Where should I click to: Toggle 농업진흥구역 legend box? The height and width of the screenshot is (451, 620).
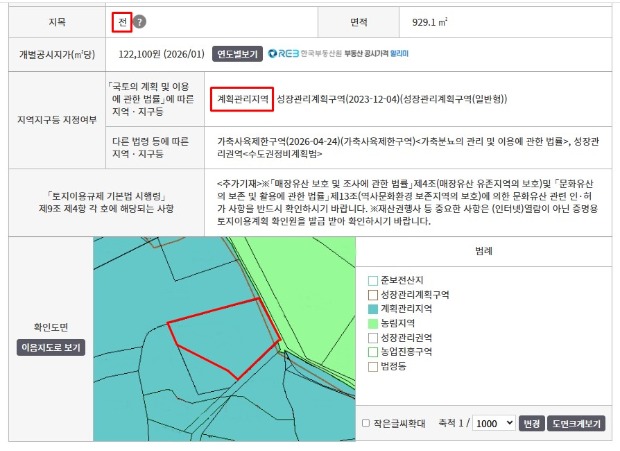(x=373, y=352)
